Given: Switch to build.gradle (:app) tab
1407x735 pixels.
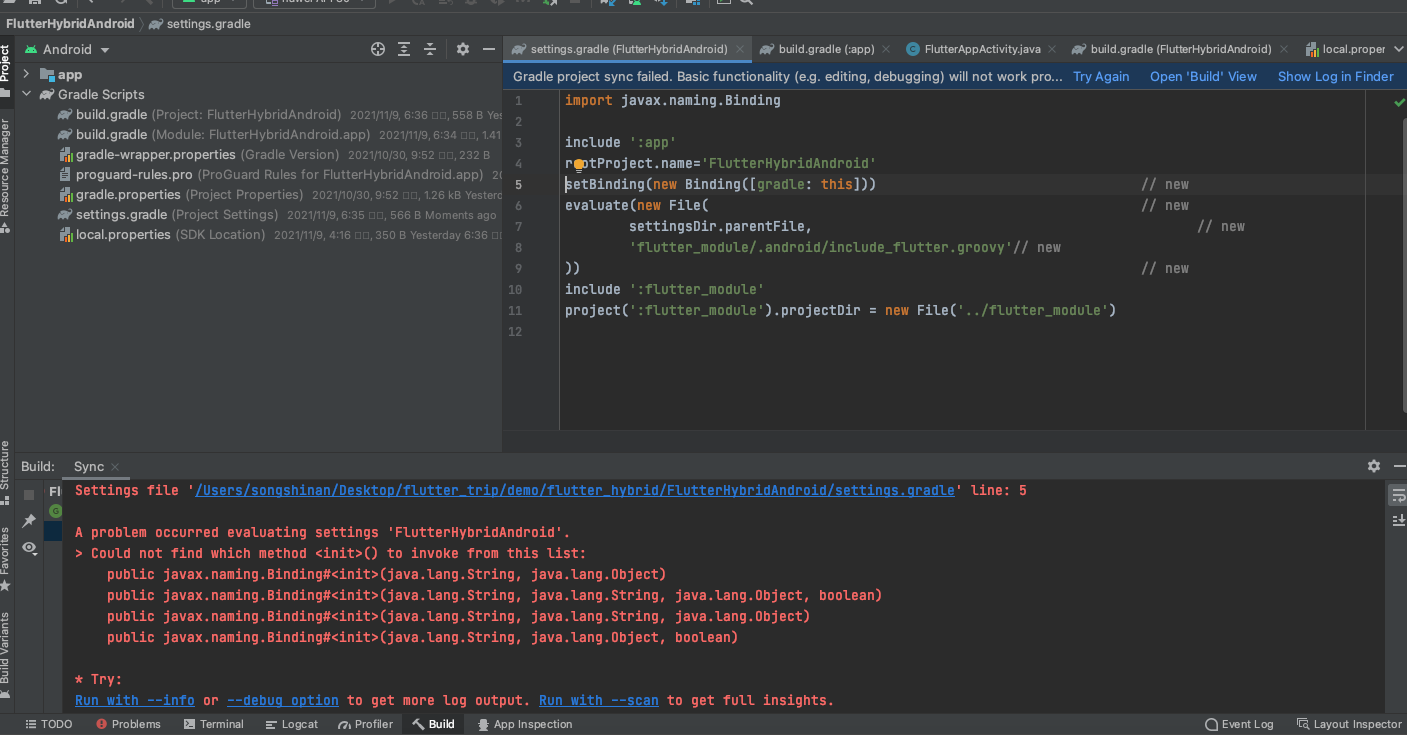Looking at the screenshot, I should [826, 49].
